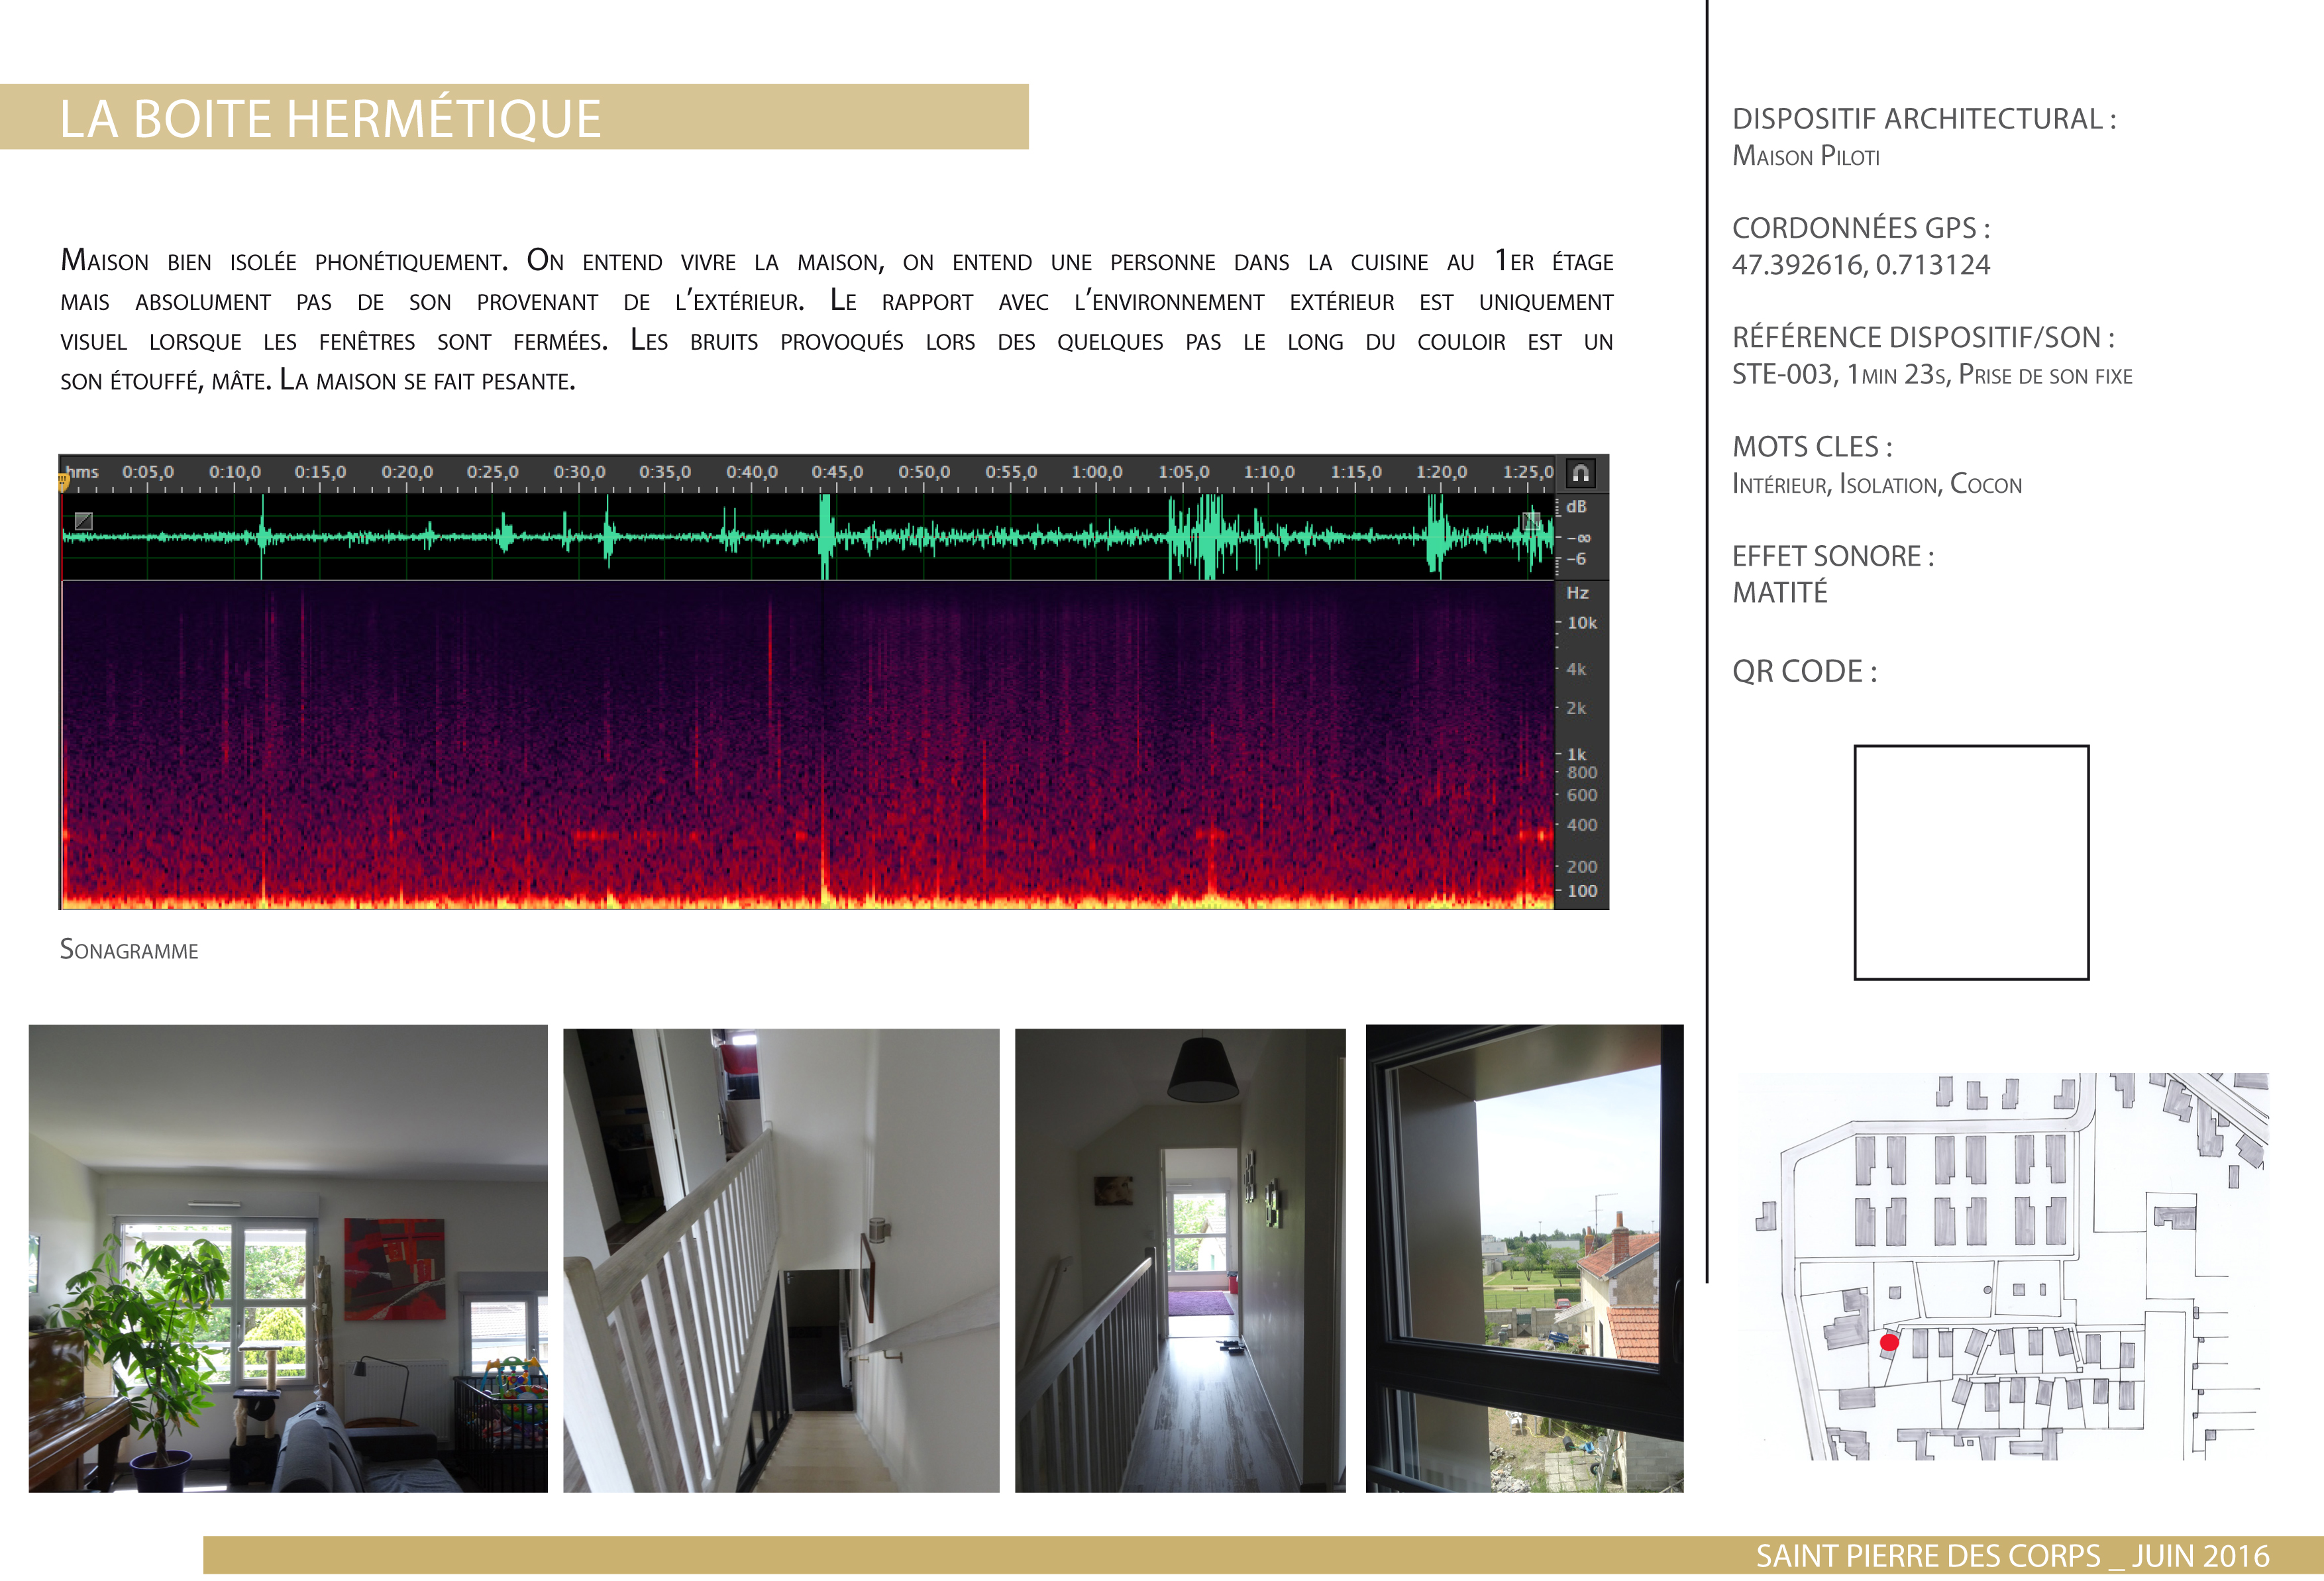Viewport: 2324px width, 1581px height.
Task: Click the 0:45,0 mark on the ruler
Action: click(x=837, y=472)
